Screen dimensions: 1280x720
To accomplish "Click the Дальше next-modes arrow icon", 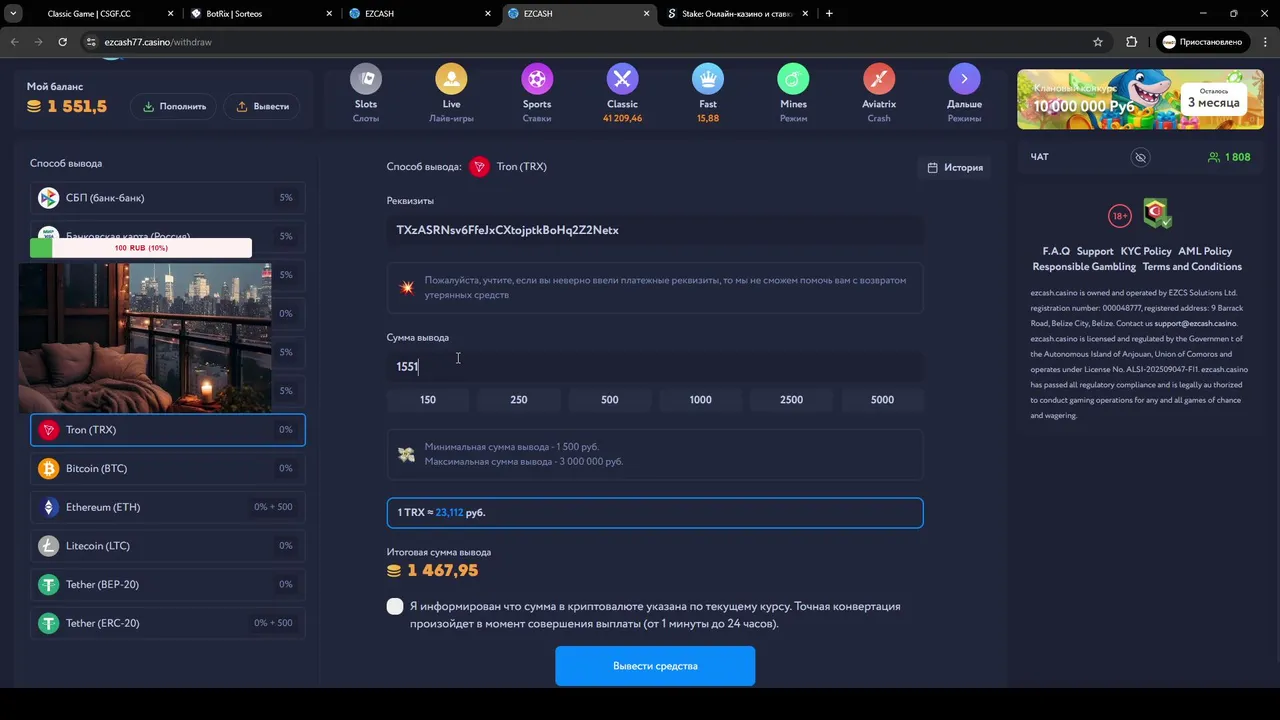I will [x=964, y=79].
